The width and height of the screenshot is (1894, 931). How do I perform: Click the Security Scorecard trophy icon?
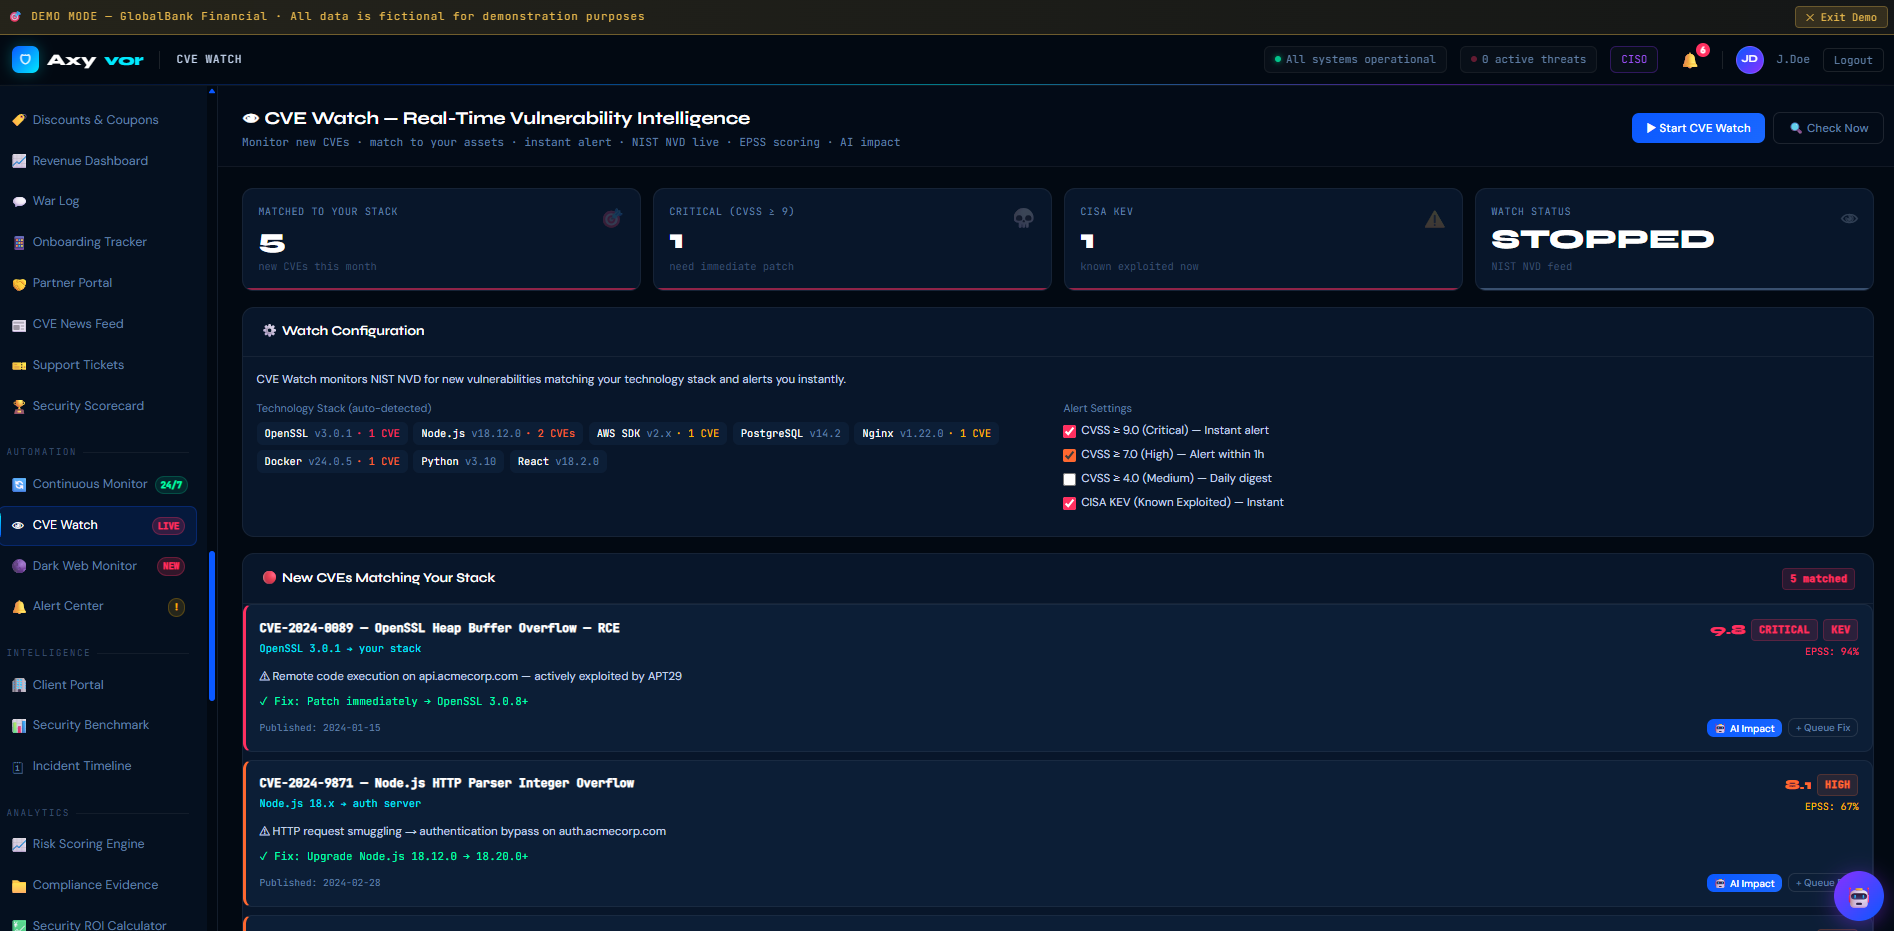[x=19, y=406]
